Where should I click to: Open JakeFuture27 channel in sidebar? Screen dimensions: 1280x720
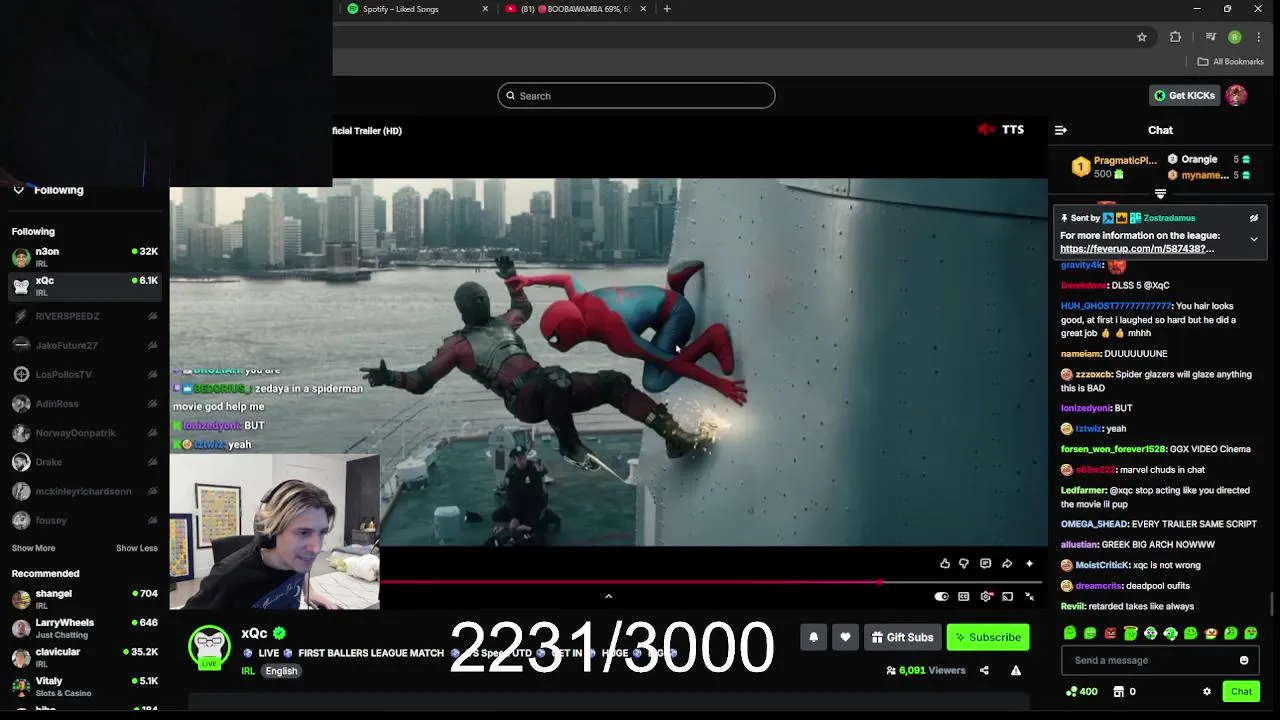(x=85, y=345)
